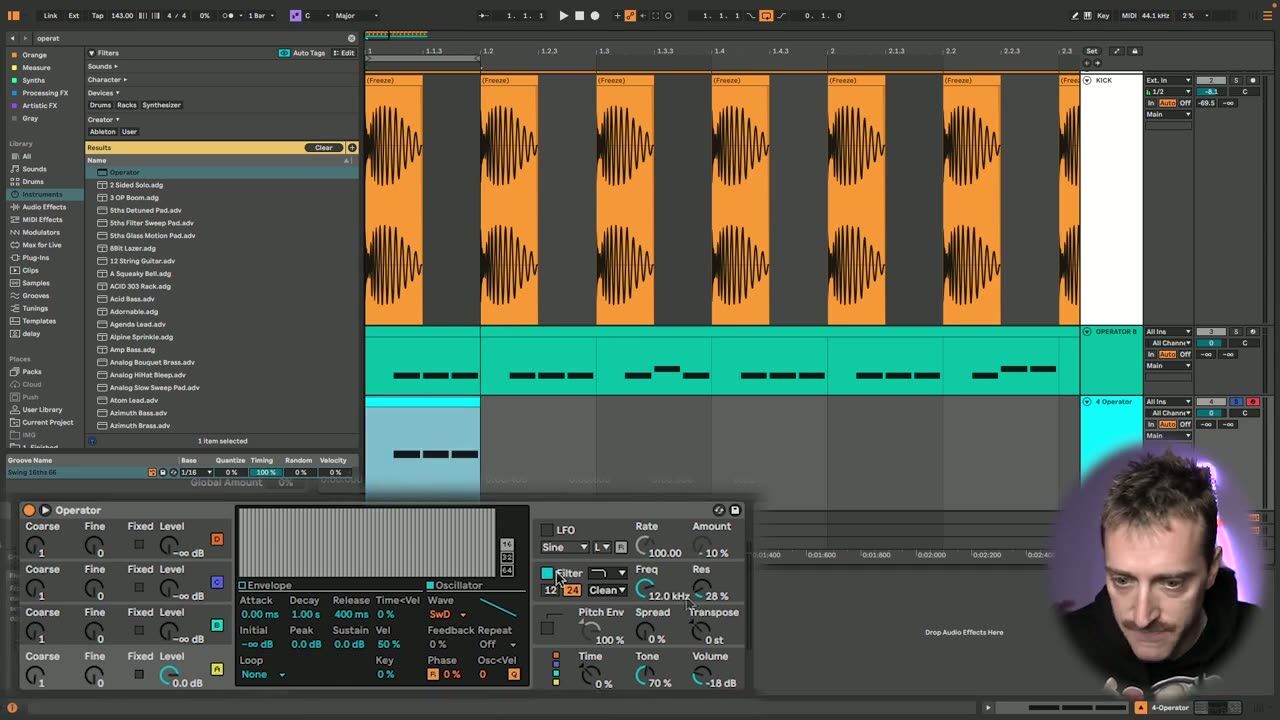Open LFO waveform dropdown showing Sine
The image size is (1280, 720).
565,547
